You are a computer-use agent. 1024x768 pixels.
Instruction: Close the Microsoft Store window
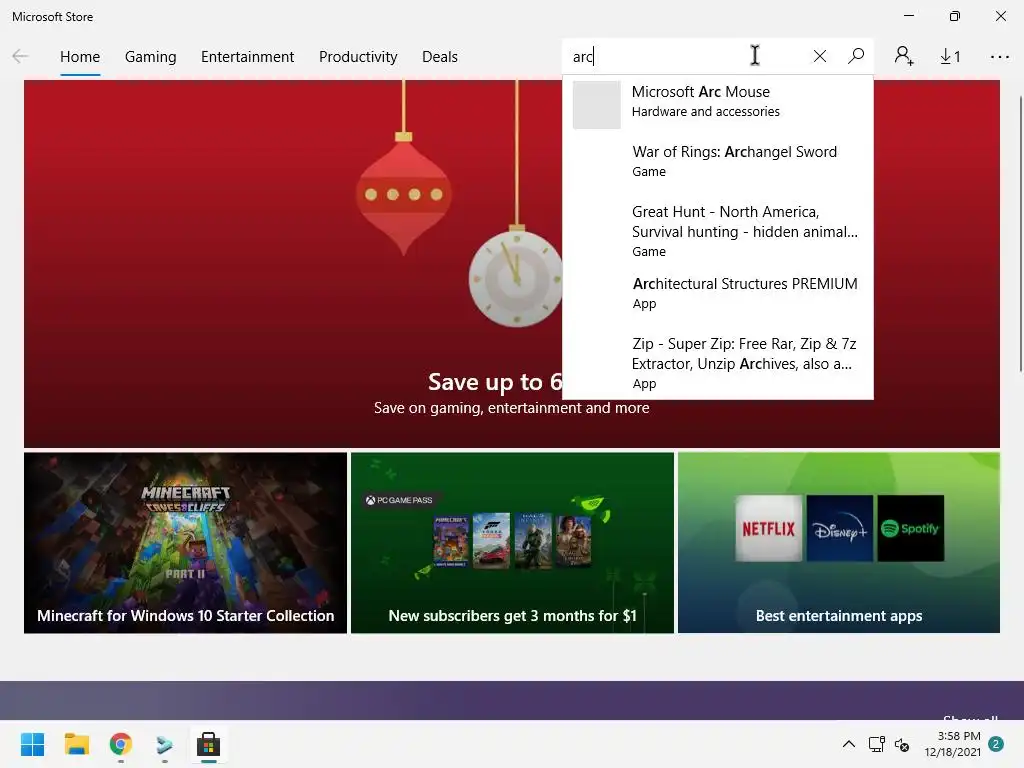pyautogui.click(x=1000, y=16)
